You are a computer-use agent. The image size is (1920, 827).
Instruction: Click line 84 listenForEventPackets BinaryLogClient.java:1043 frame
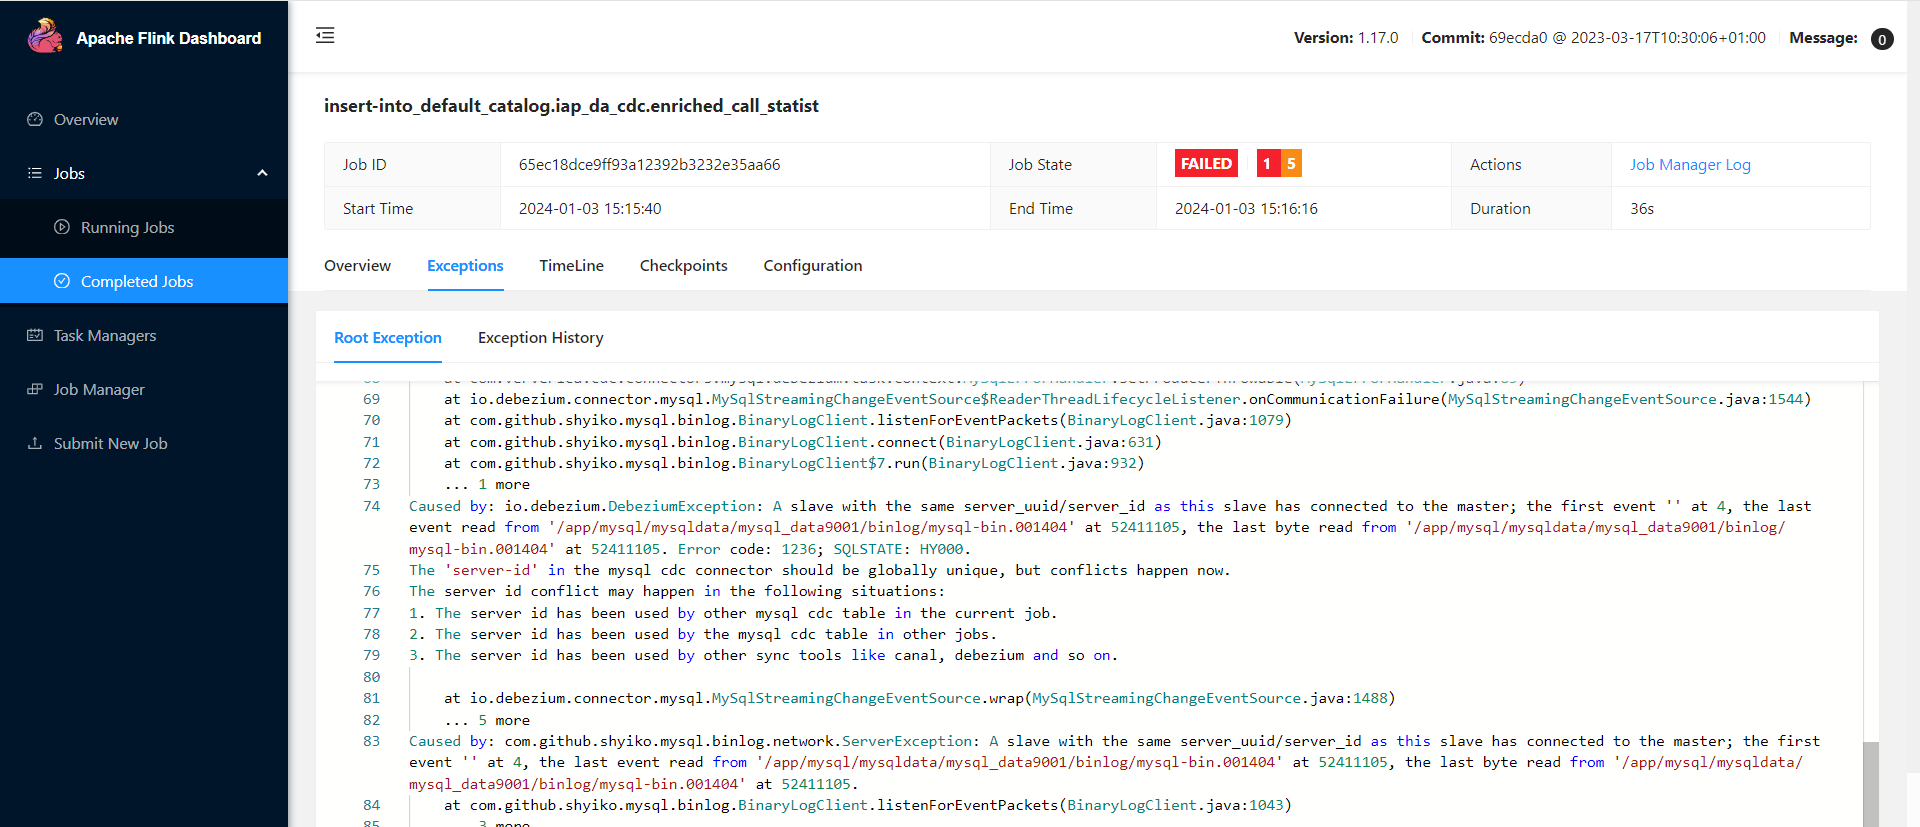pos(868,805)
